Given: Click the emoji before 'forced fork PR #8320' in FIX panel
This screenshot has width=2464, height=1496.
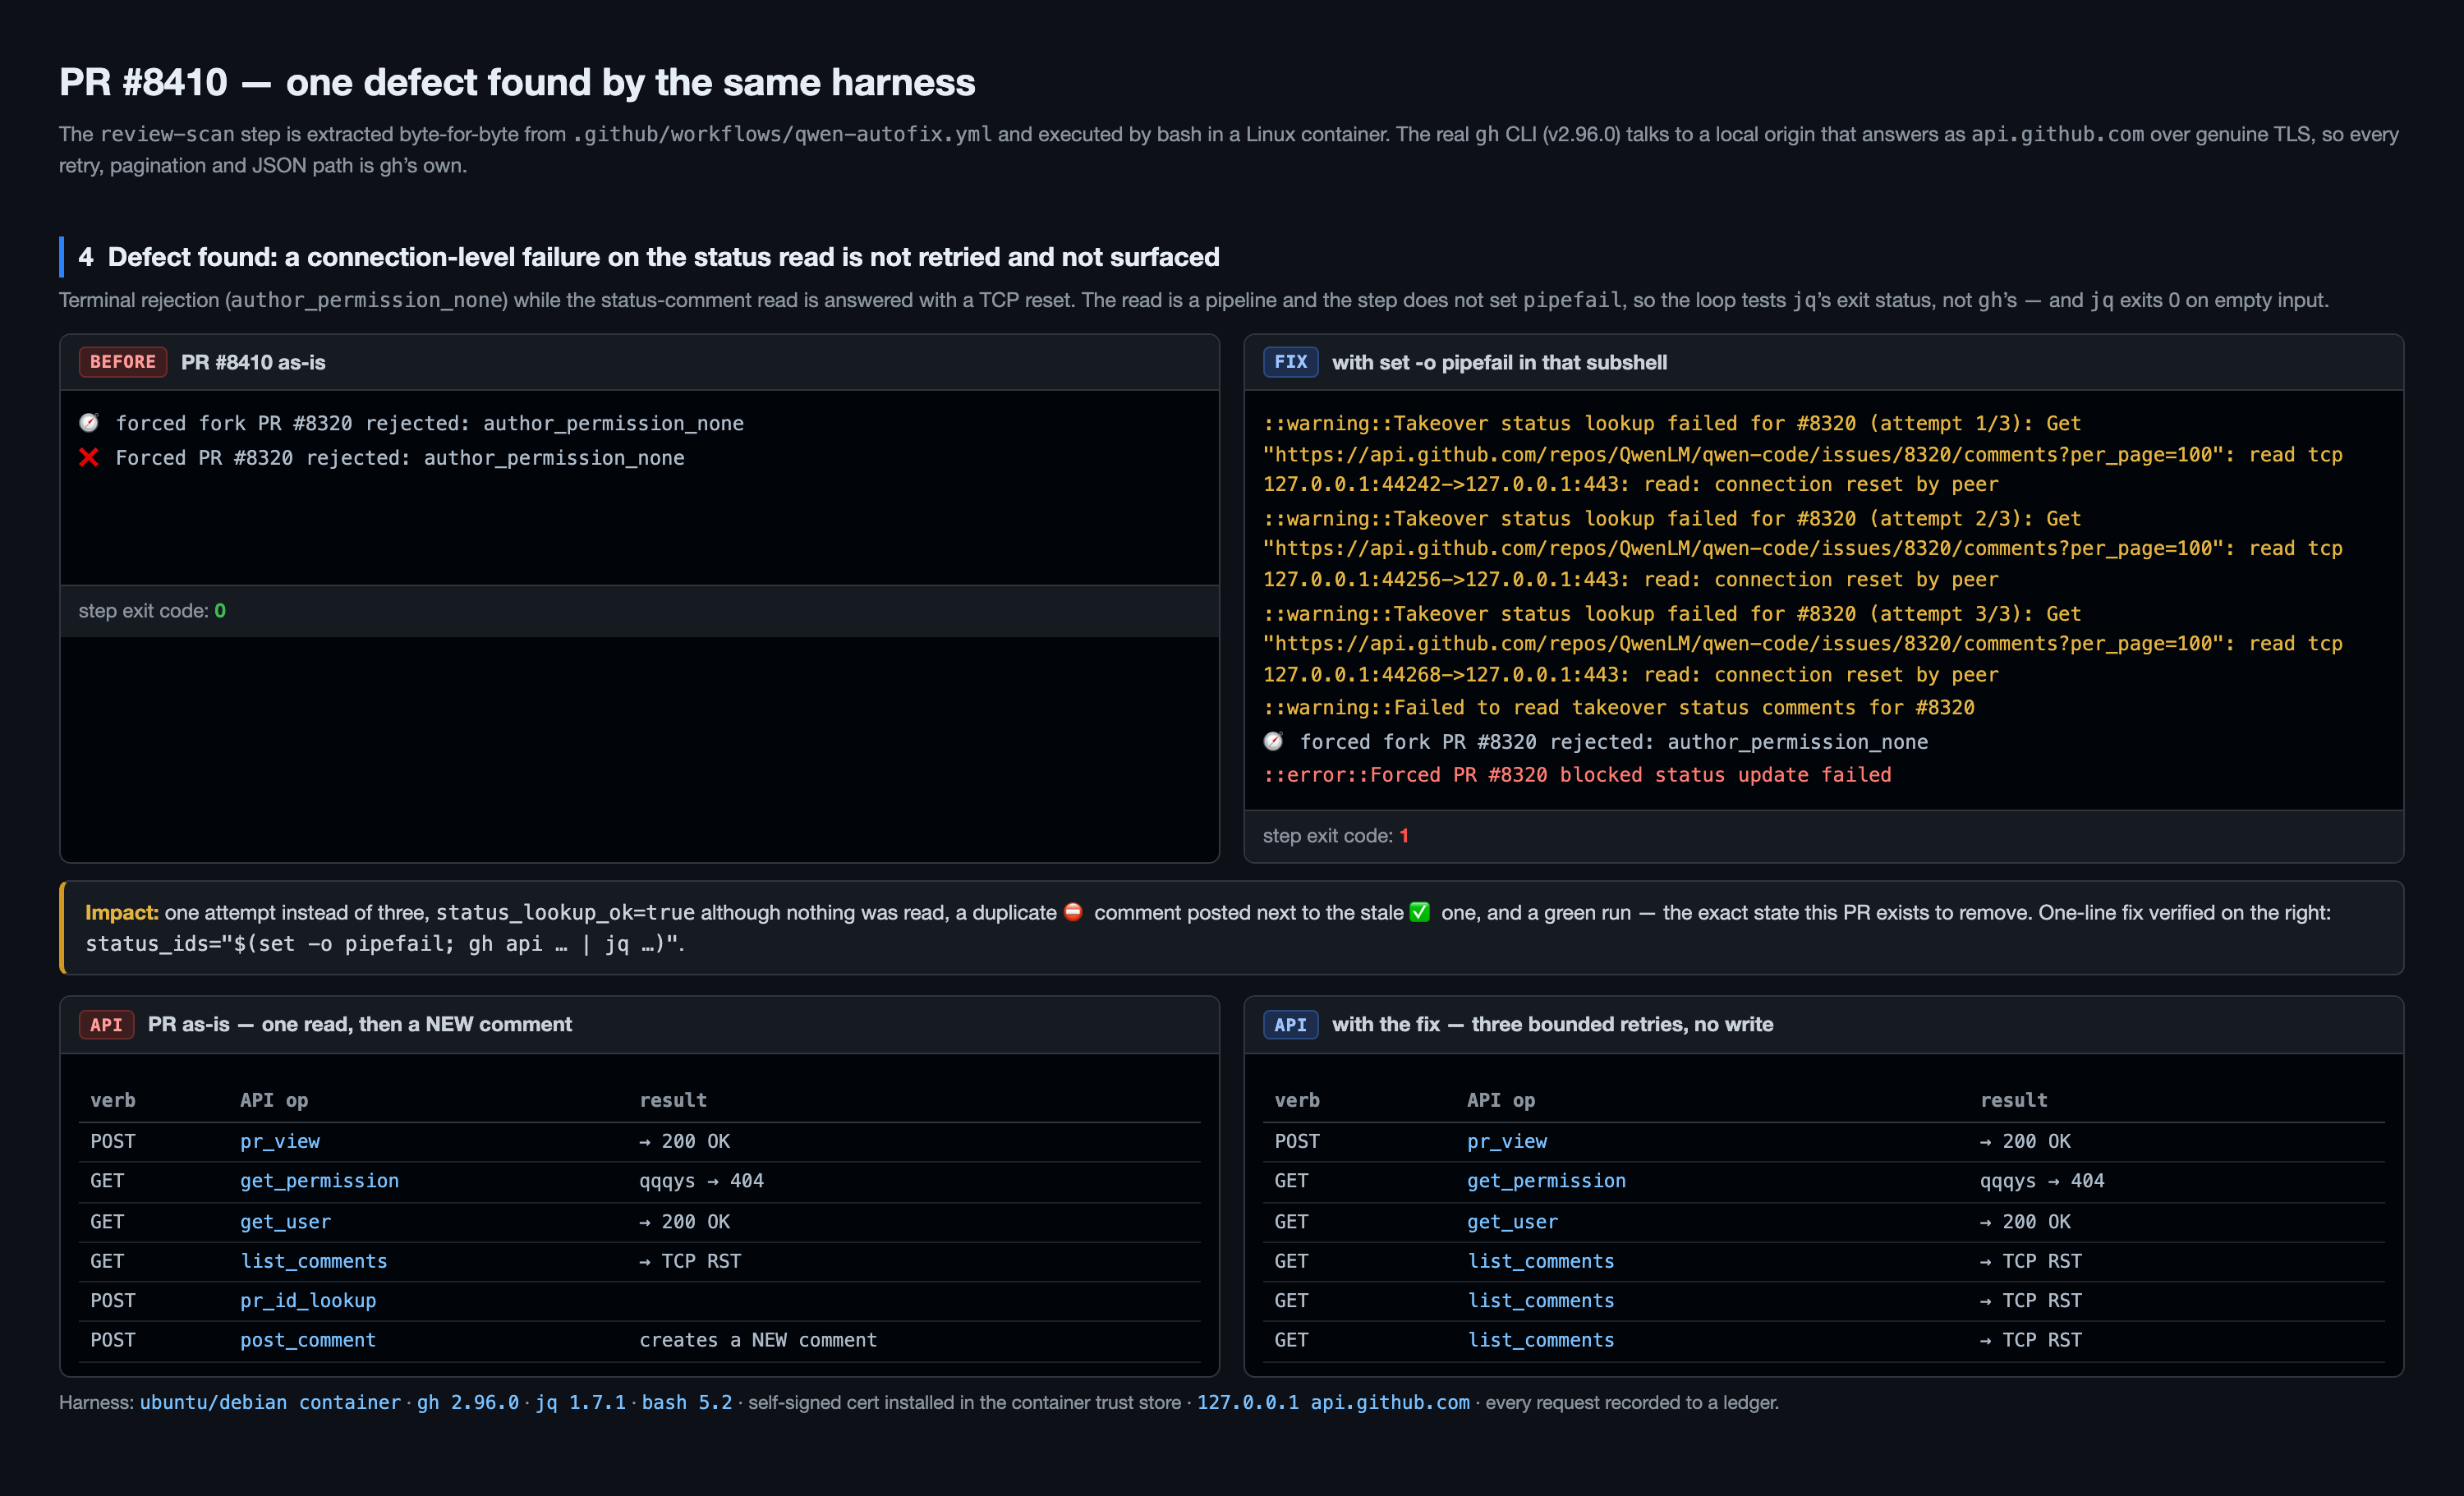Looking at the screenshot, I should (x=1273, y=742).
